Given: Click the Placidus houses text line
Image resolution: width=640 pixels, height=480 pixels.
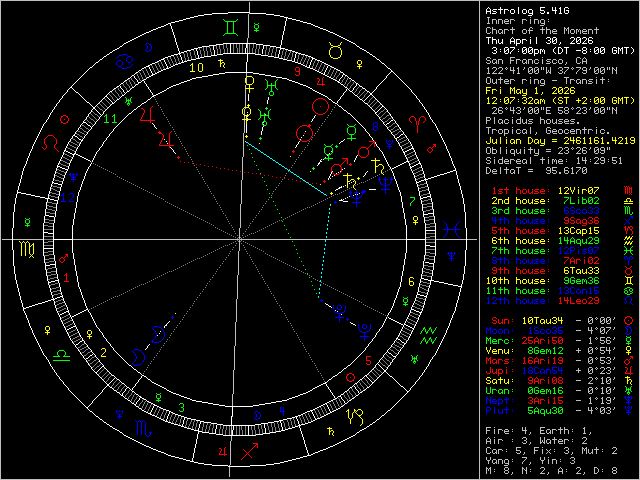Looking at the screenshot, I should tap(530, 119).
